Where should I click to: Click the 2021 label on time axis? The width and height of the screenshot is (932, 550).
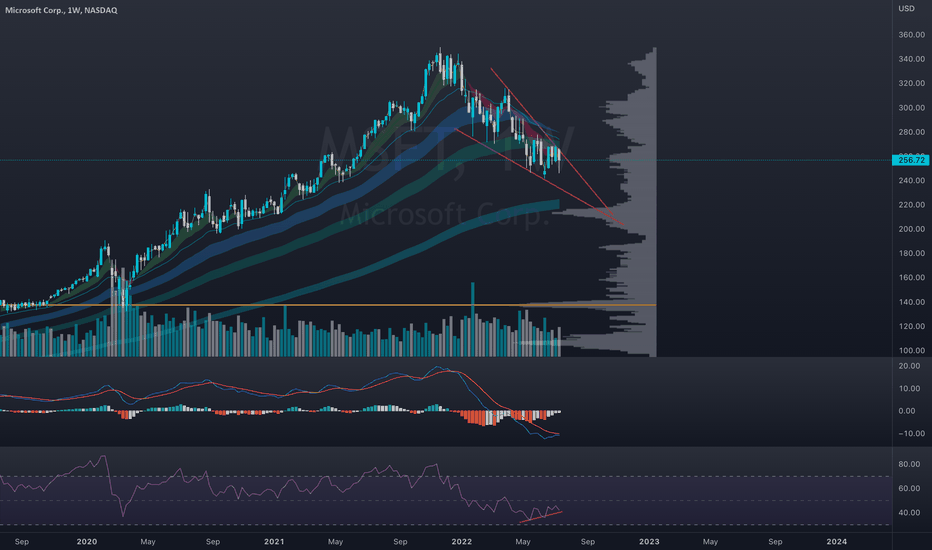(274, 542)
